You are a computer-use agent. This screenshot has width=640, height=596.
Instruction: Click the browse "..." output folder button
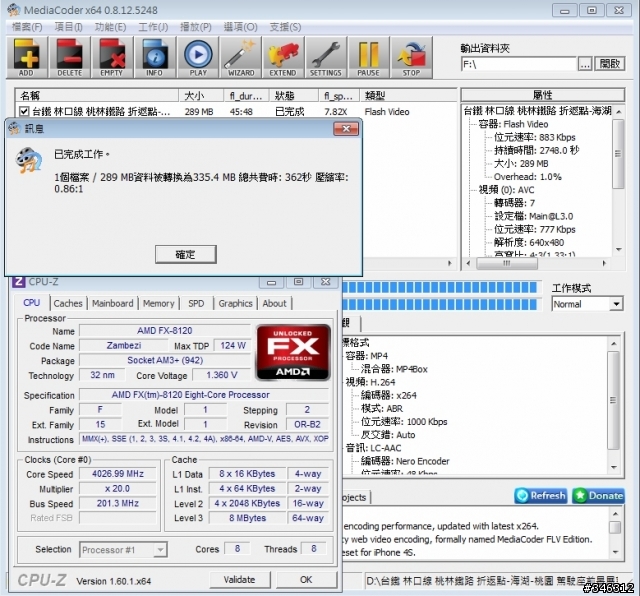tap(585, 64)
